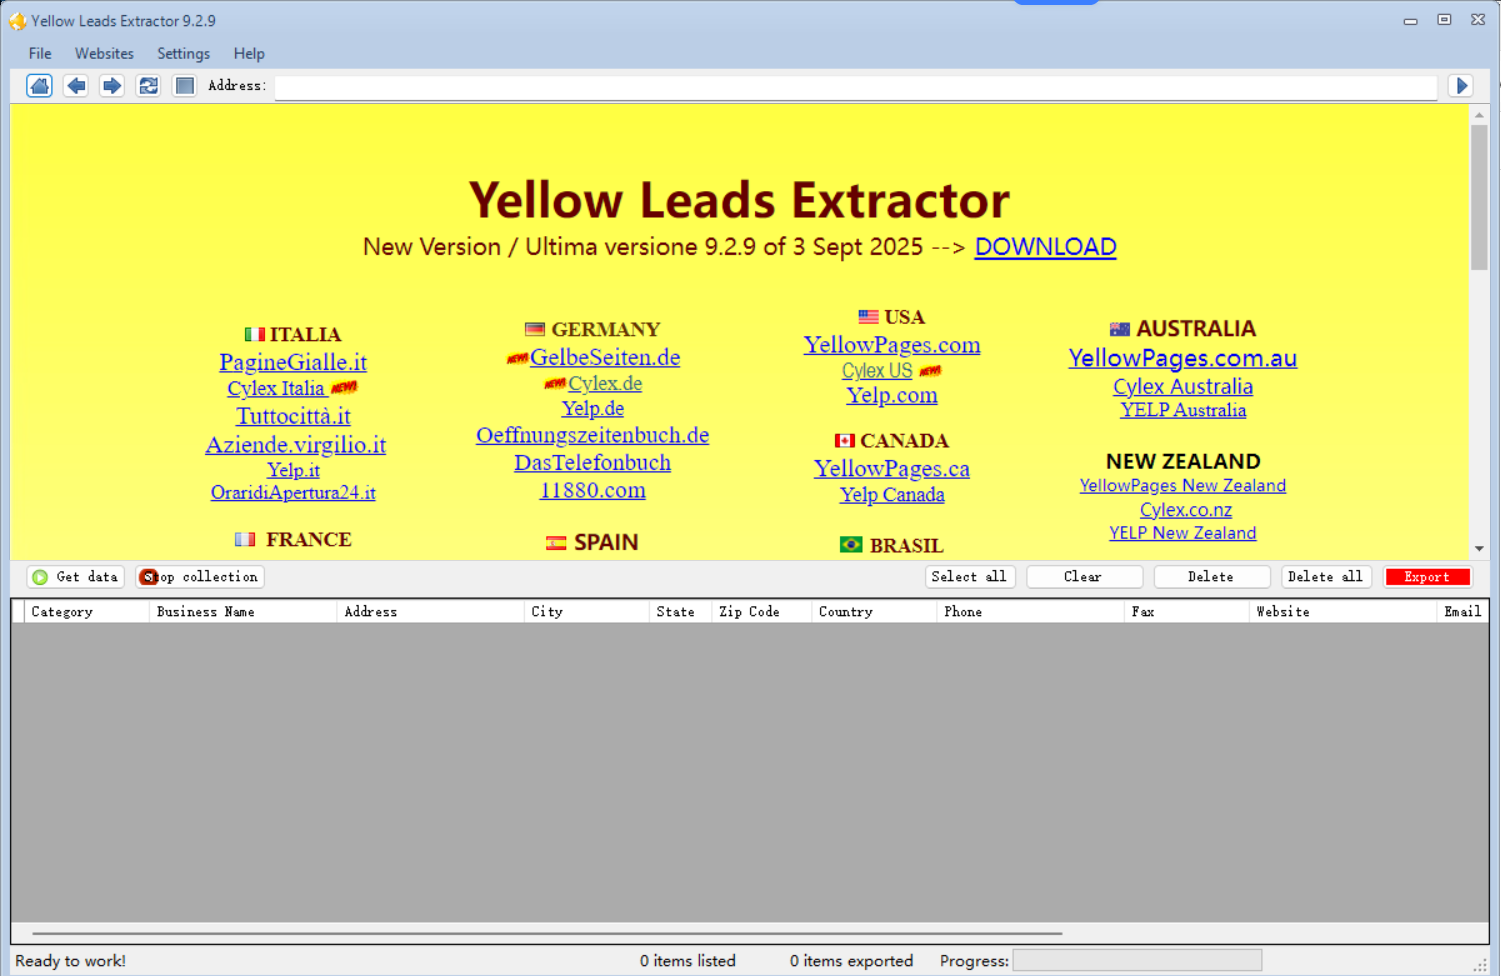
Task: Refresh the page with the reload icon
Action: tap(148, 86)
